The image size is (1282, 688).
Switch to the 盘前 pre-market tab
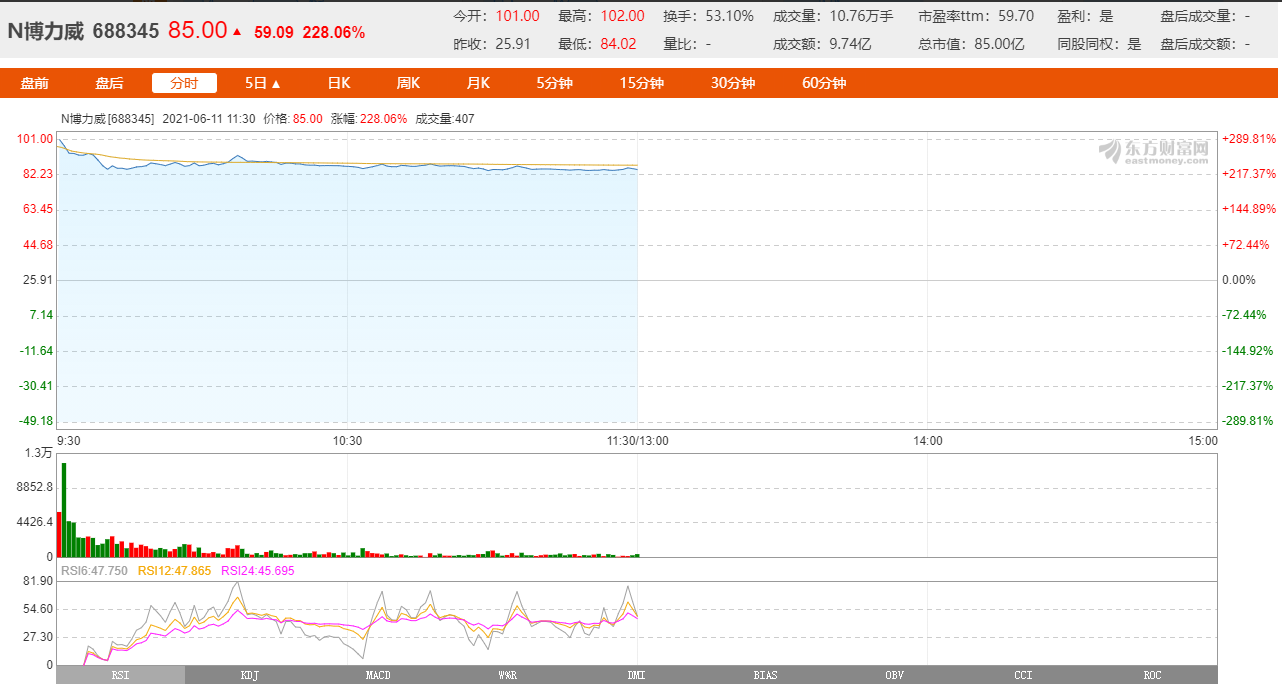click(35, 83)
